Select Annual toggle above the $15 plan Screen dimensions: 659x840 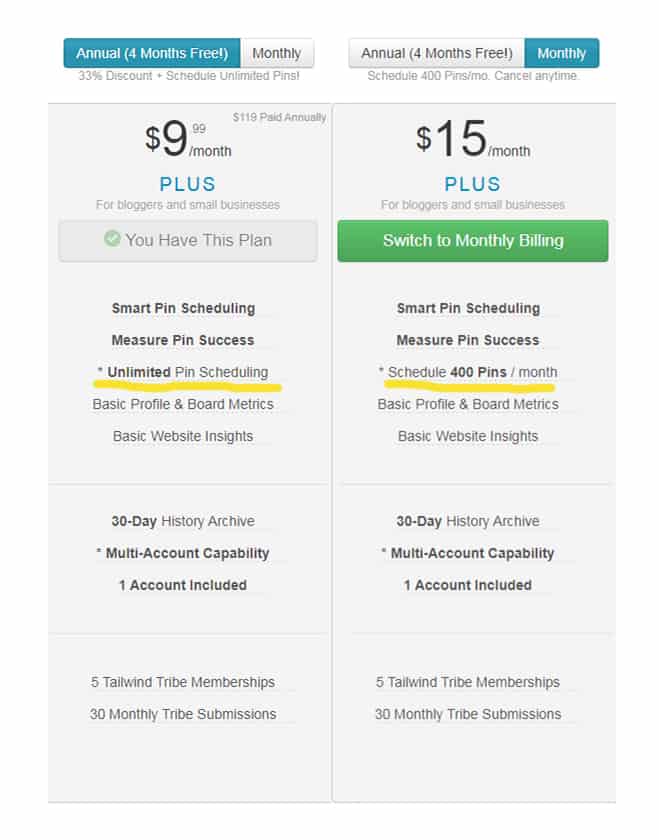437,53
